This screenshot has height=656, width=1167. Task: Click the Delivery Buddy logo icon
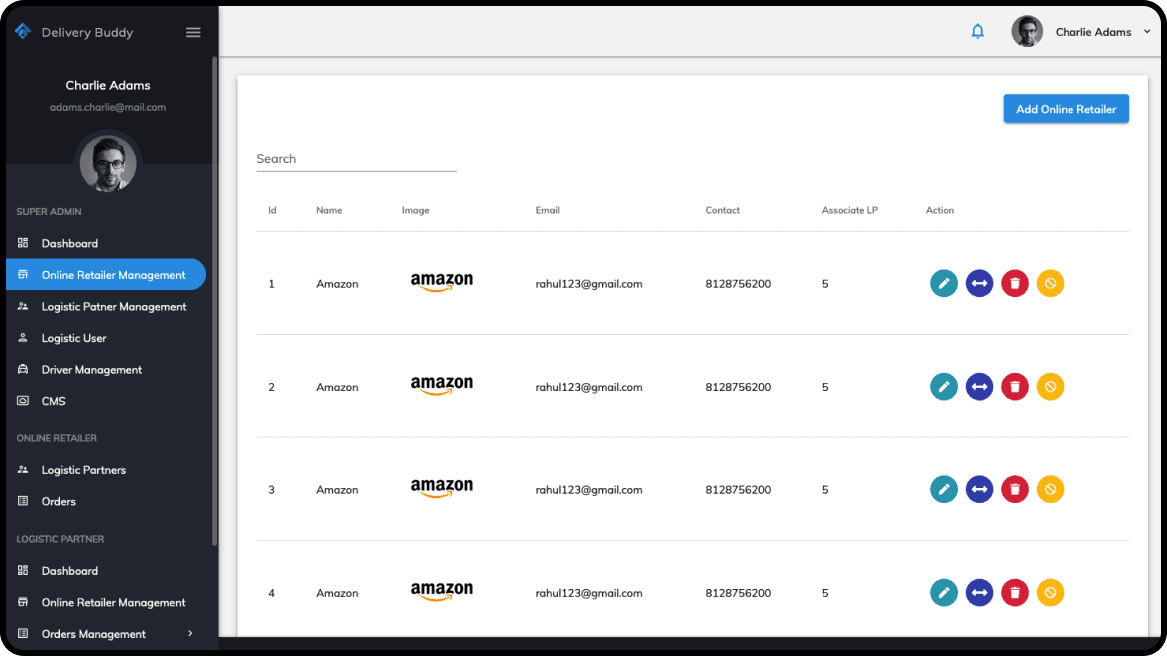[x=23, y=31]
